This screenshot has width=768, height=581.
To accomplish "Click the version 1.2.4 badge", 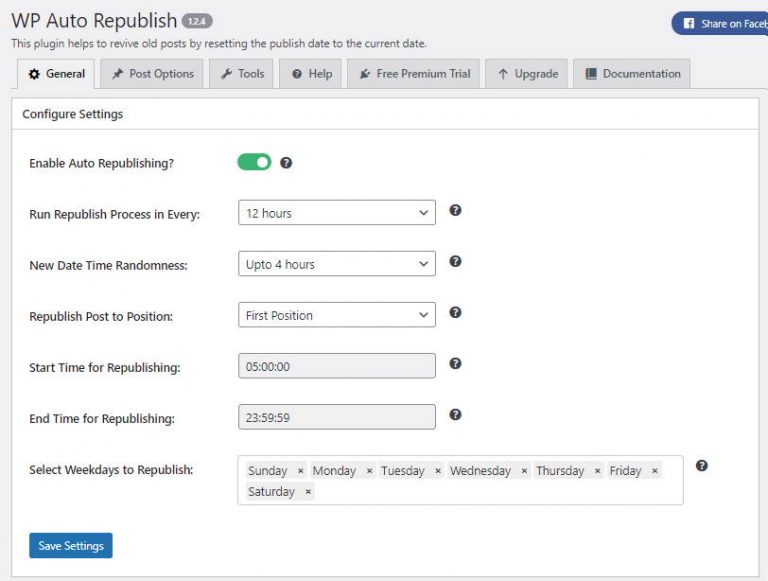I will tap(197, 22).
